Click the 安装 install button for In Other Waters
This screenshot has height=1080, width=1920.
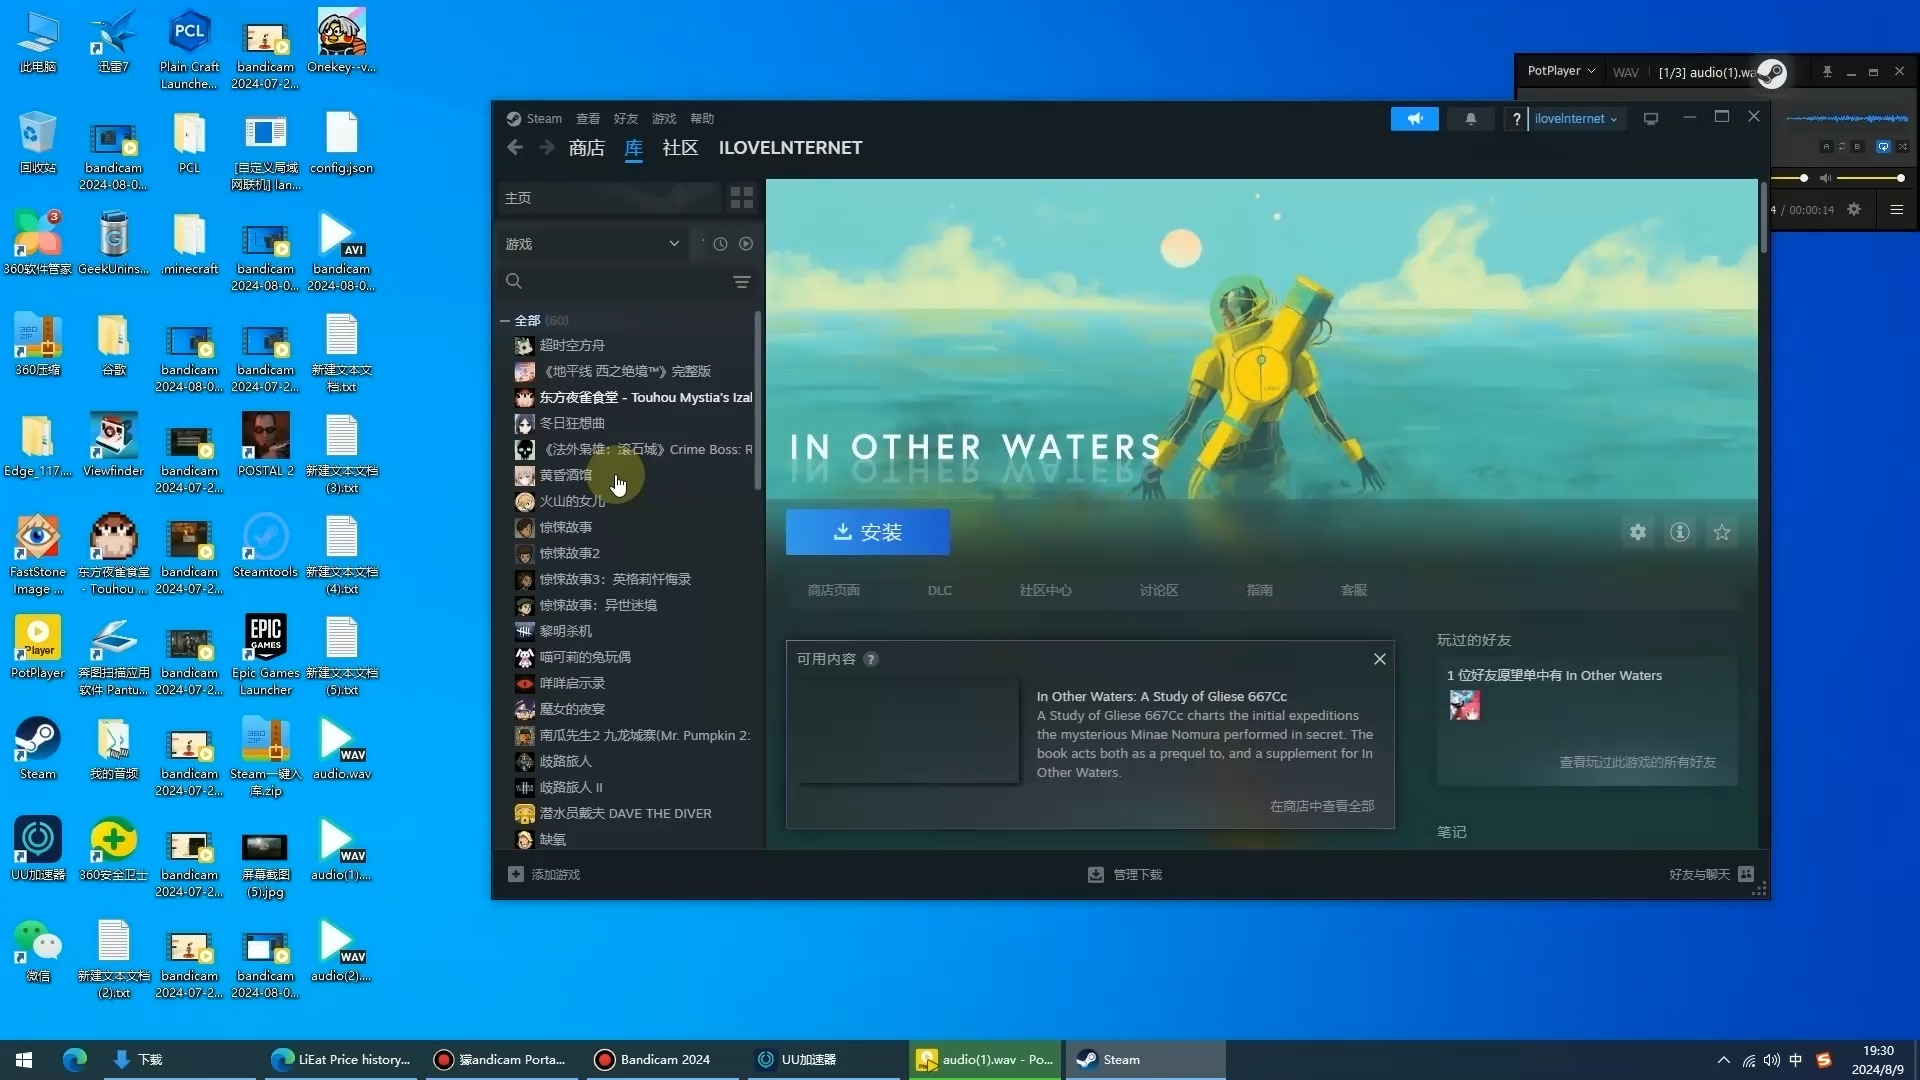click(x=866, y=531)
